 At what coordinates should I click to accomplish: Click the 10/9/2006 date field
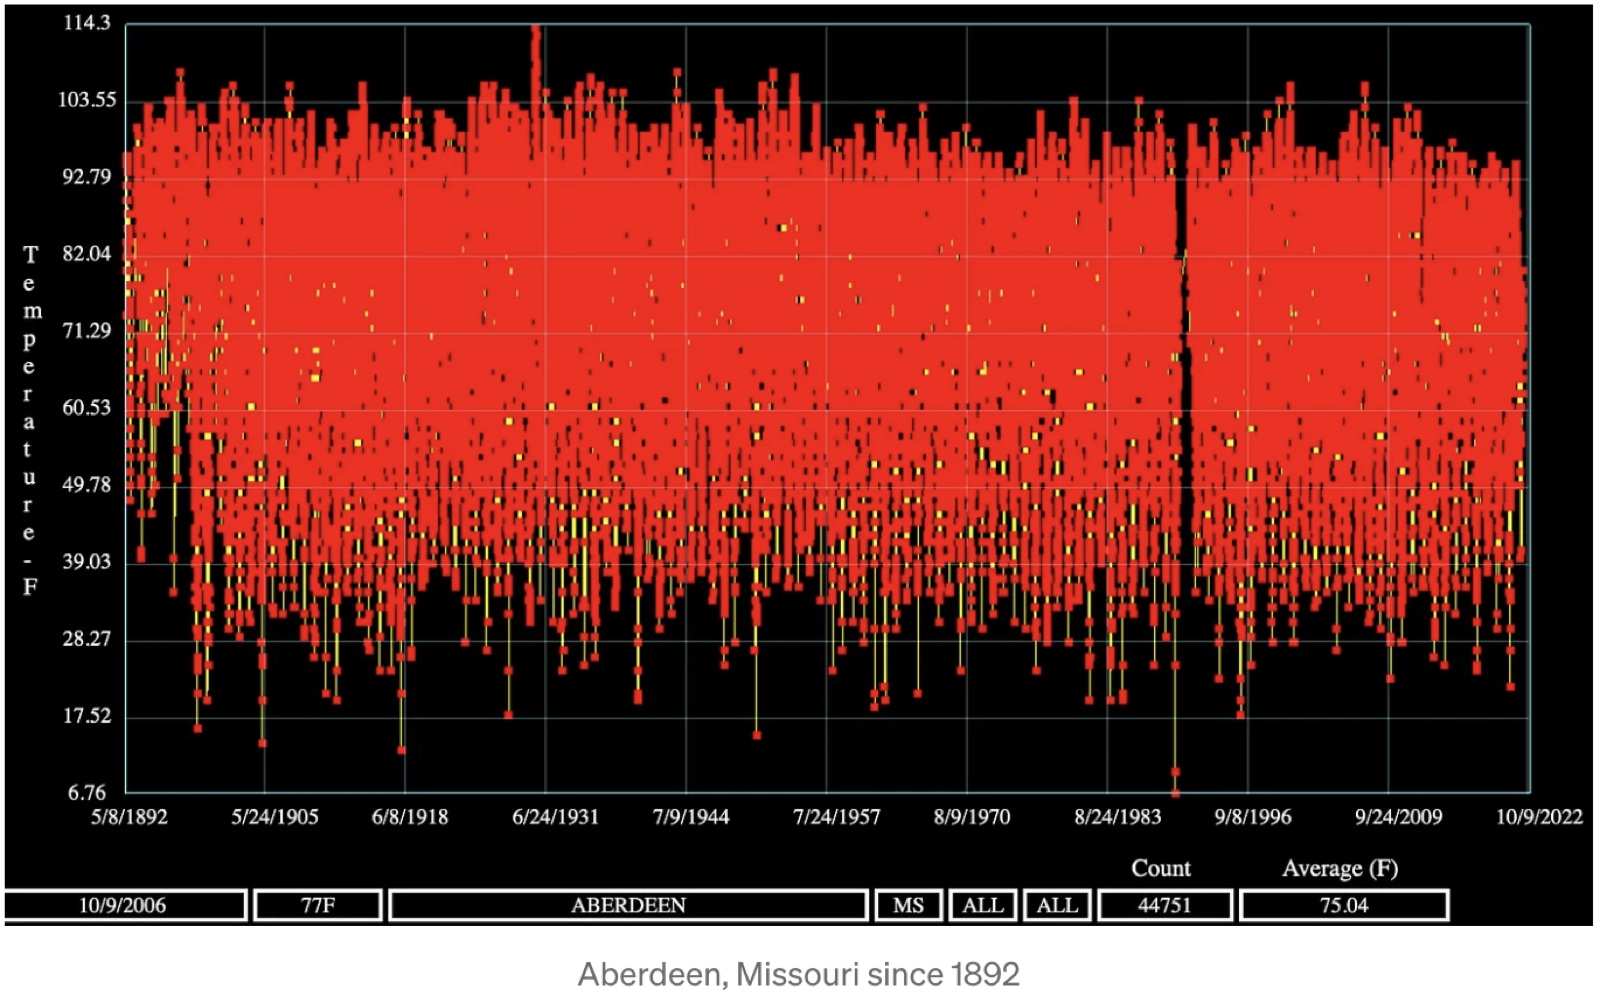(124, 905)
